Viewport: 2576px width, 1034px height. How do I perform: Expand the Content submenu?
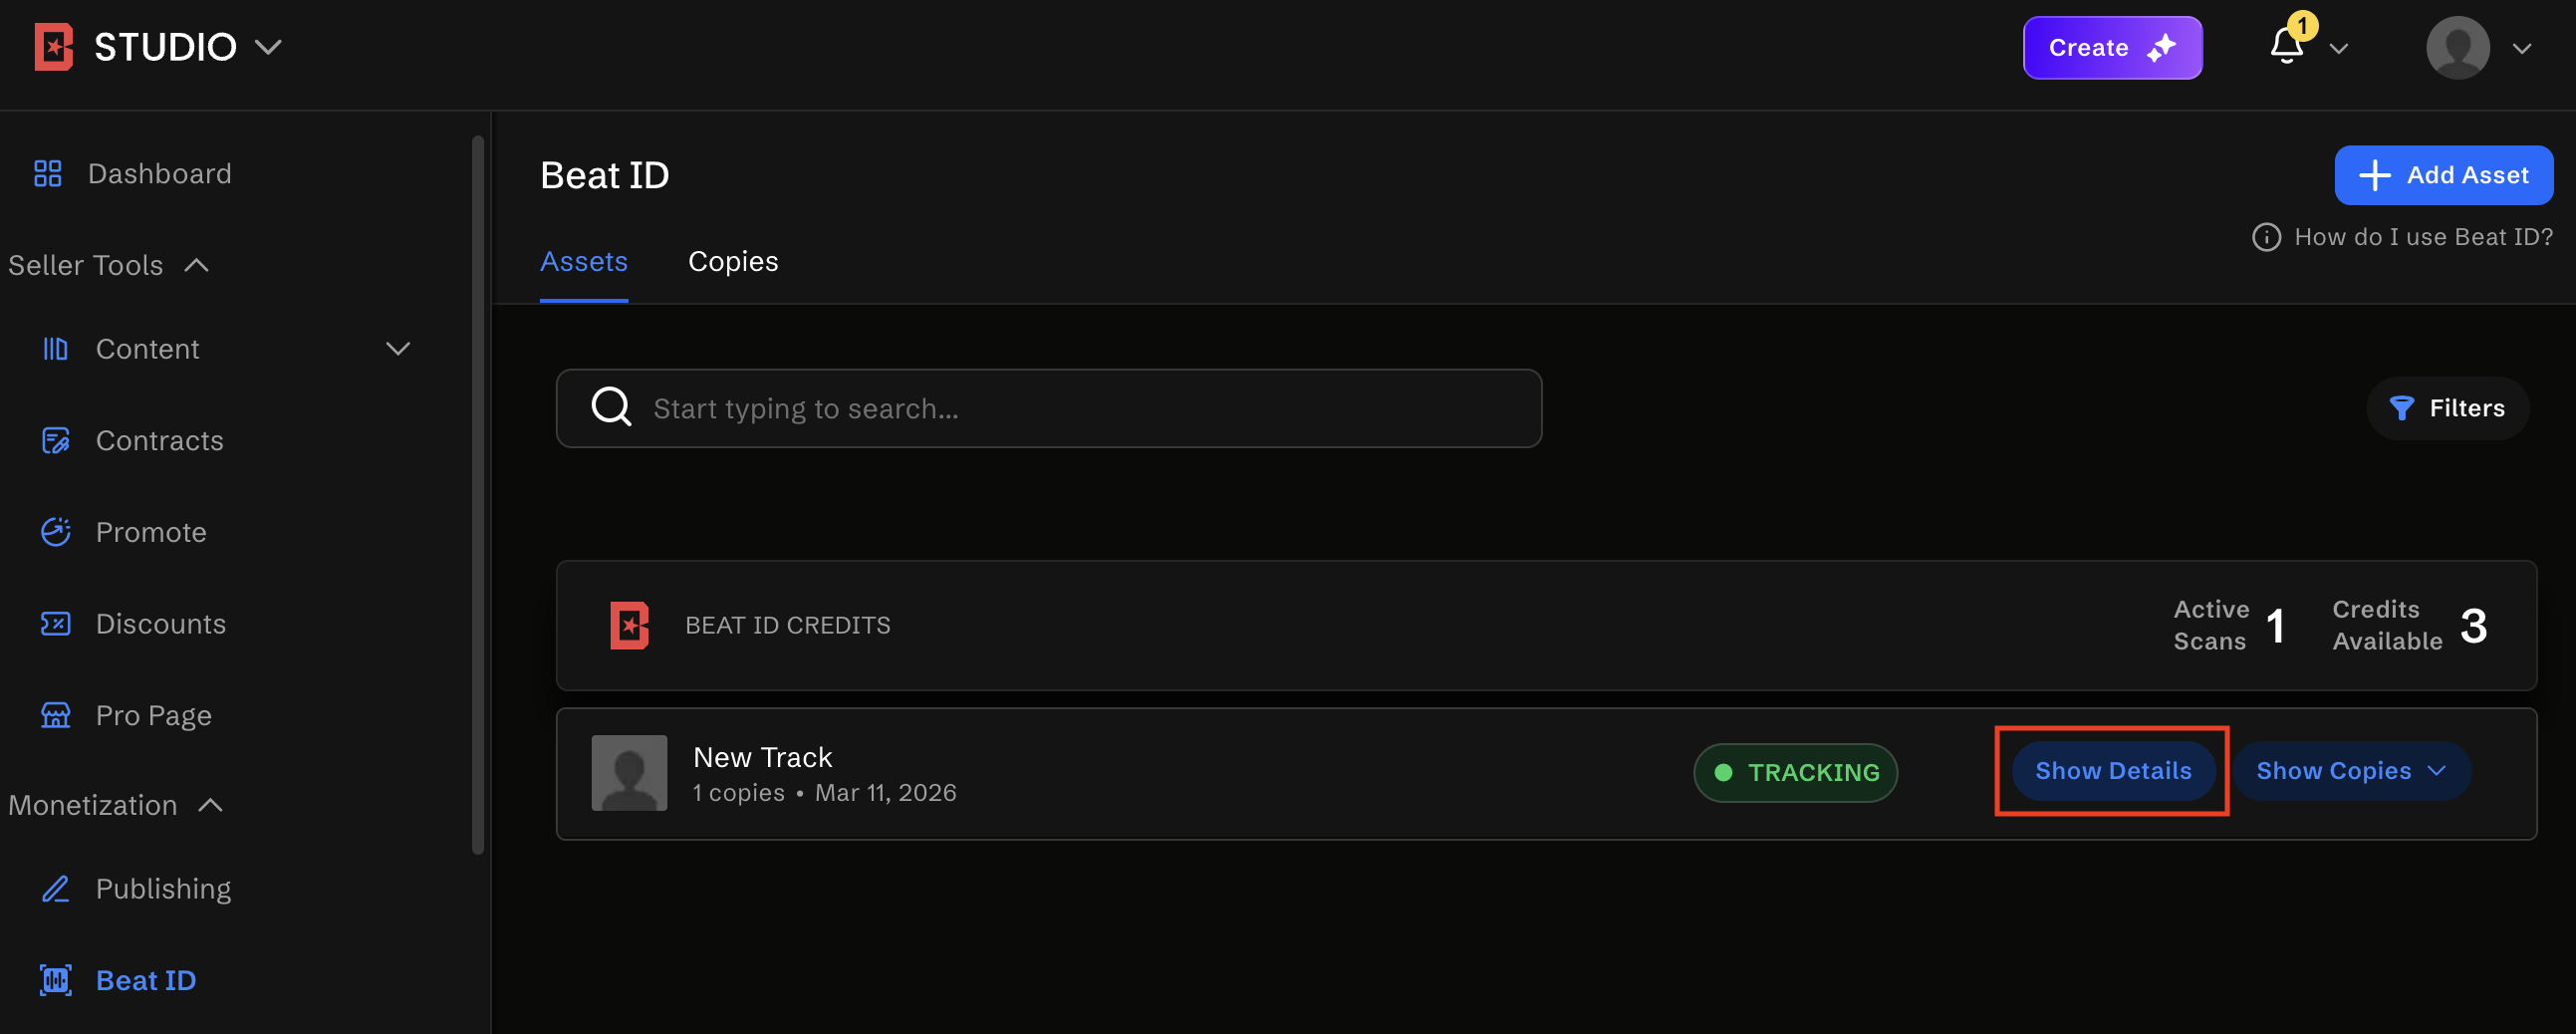[x=397, y=349]
